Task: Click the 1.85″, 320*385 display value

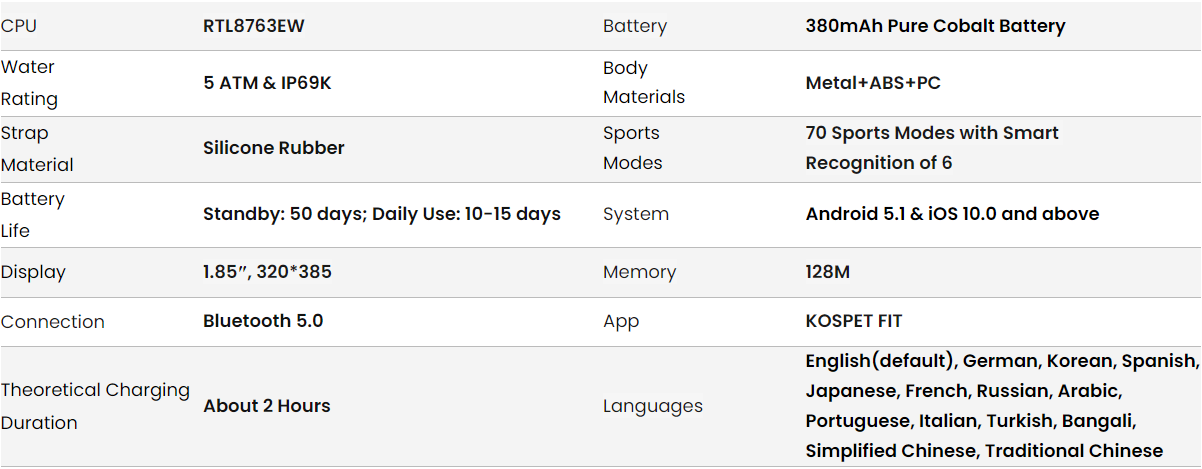Action: (267, 272)
